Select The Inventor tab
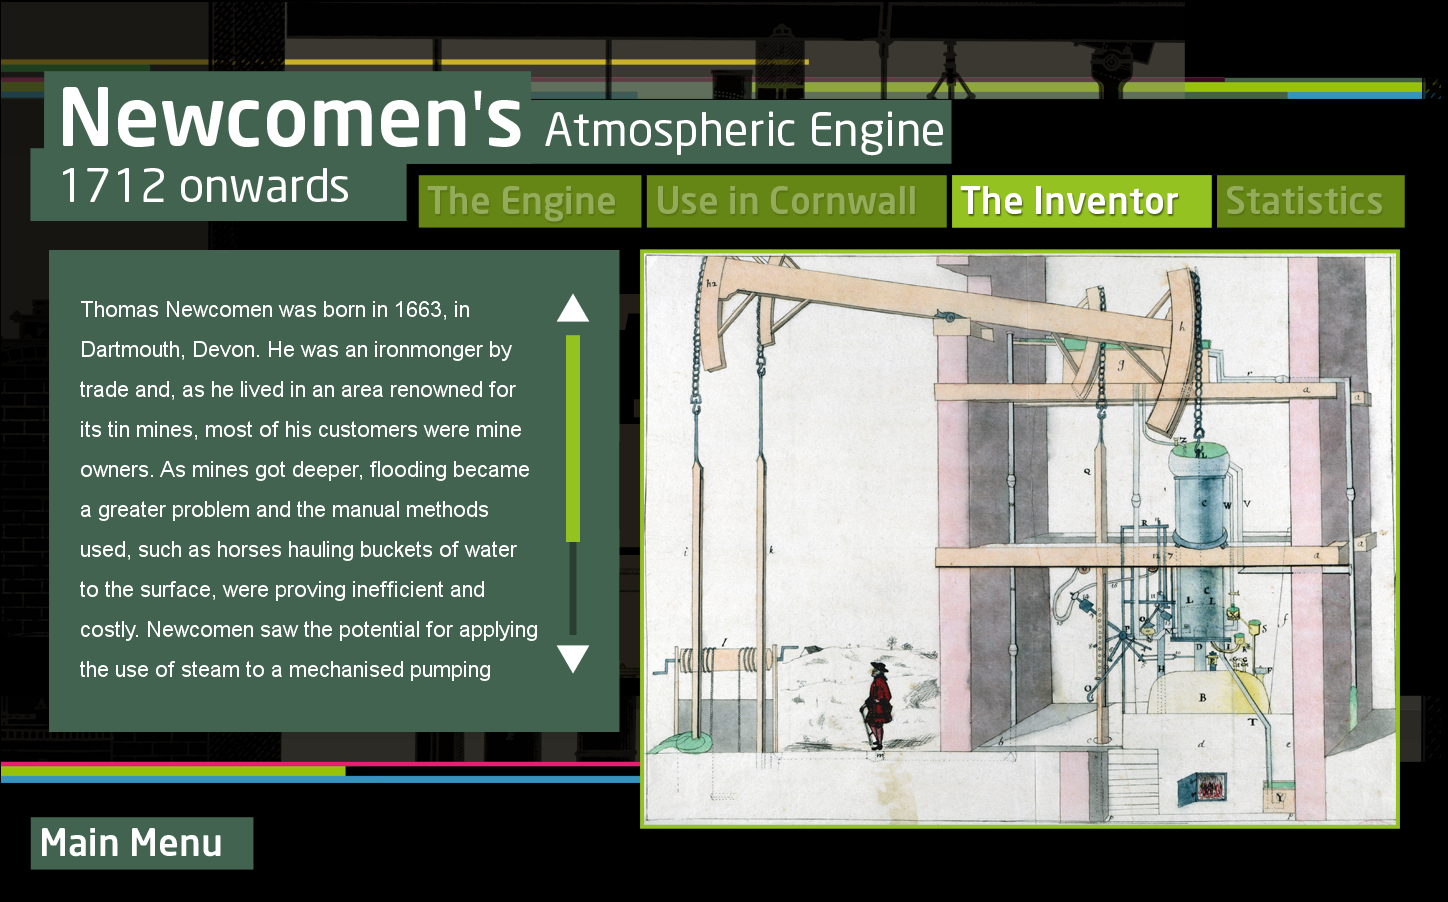Image resolution: width=1448 pixels, height=902 pixels. pos(1081,201)
